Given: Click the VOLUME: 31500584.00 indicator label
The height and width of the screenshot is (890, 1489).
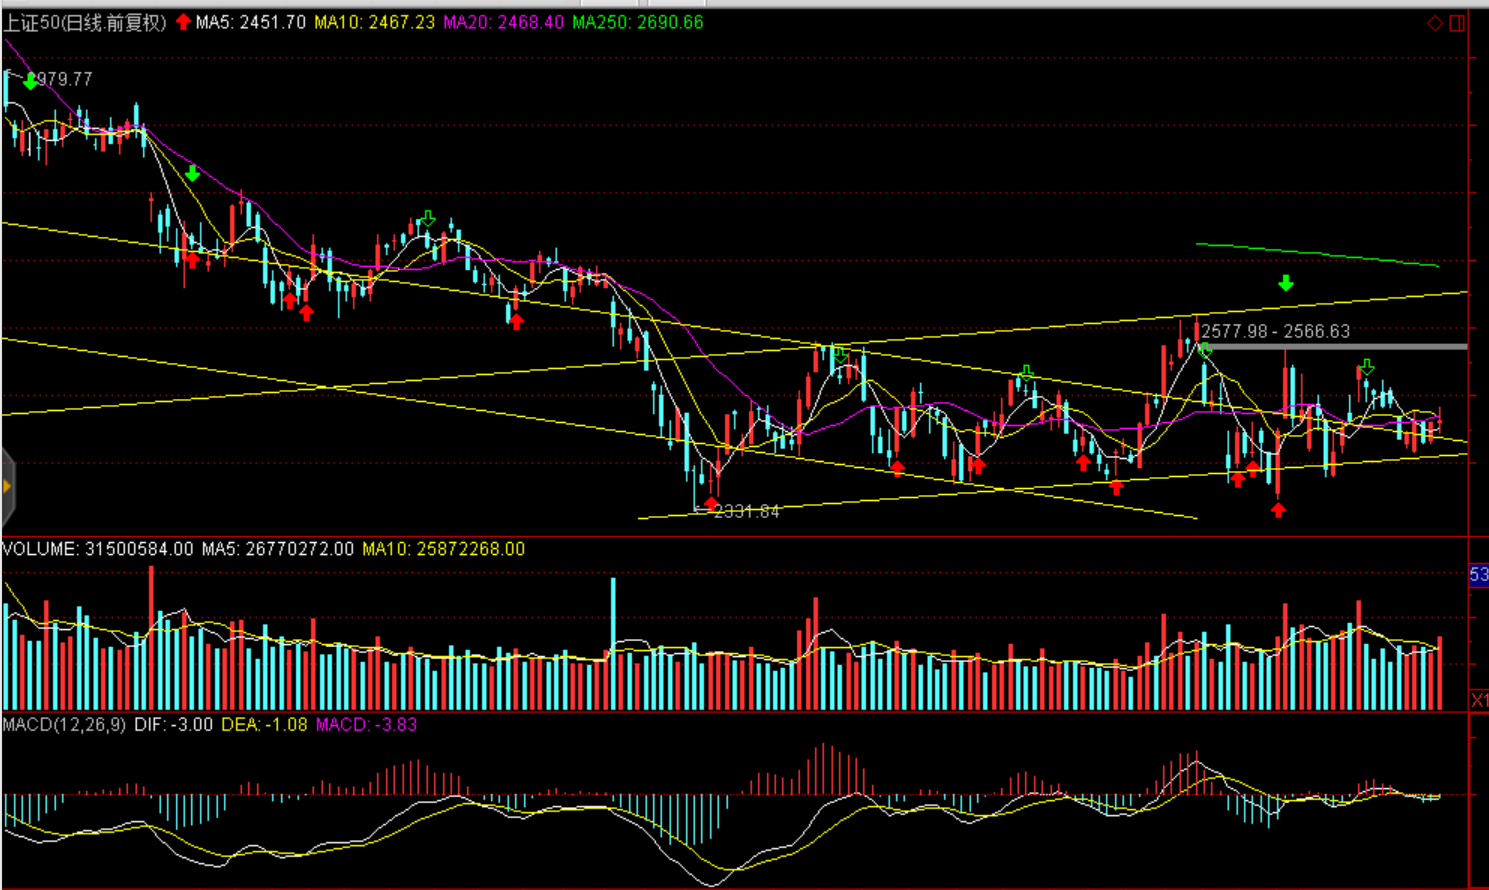Looking at the screenshot, I should 98,549.
